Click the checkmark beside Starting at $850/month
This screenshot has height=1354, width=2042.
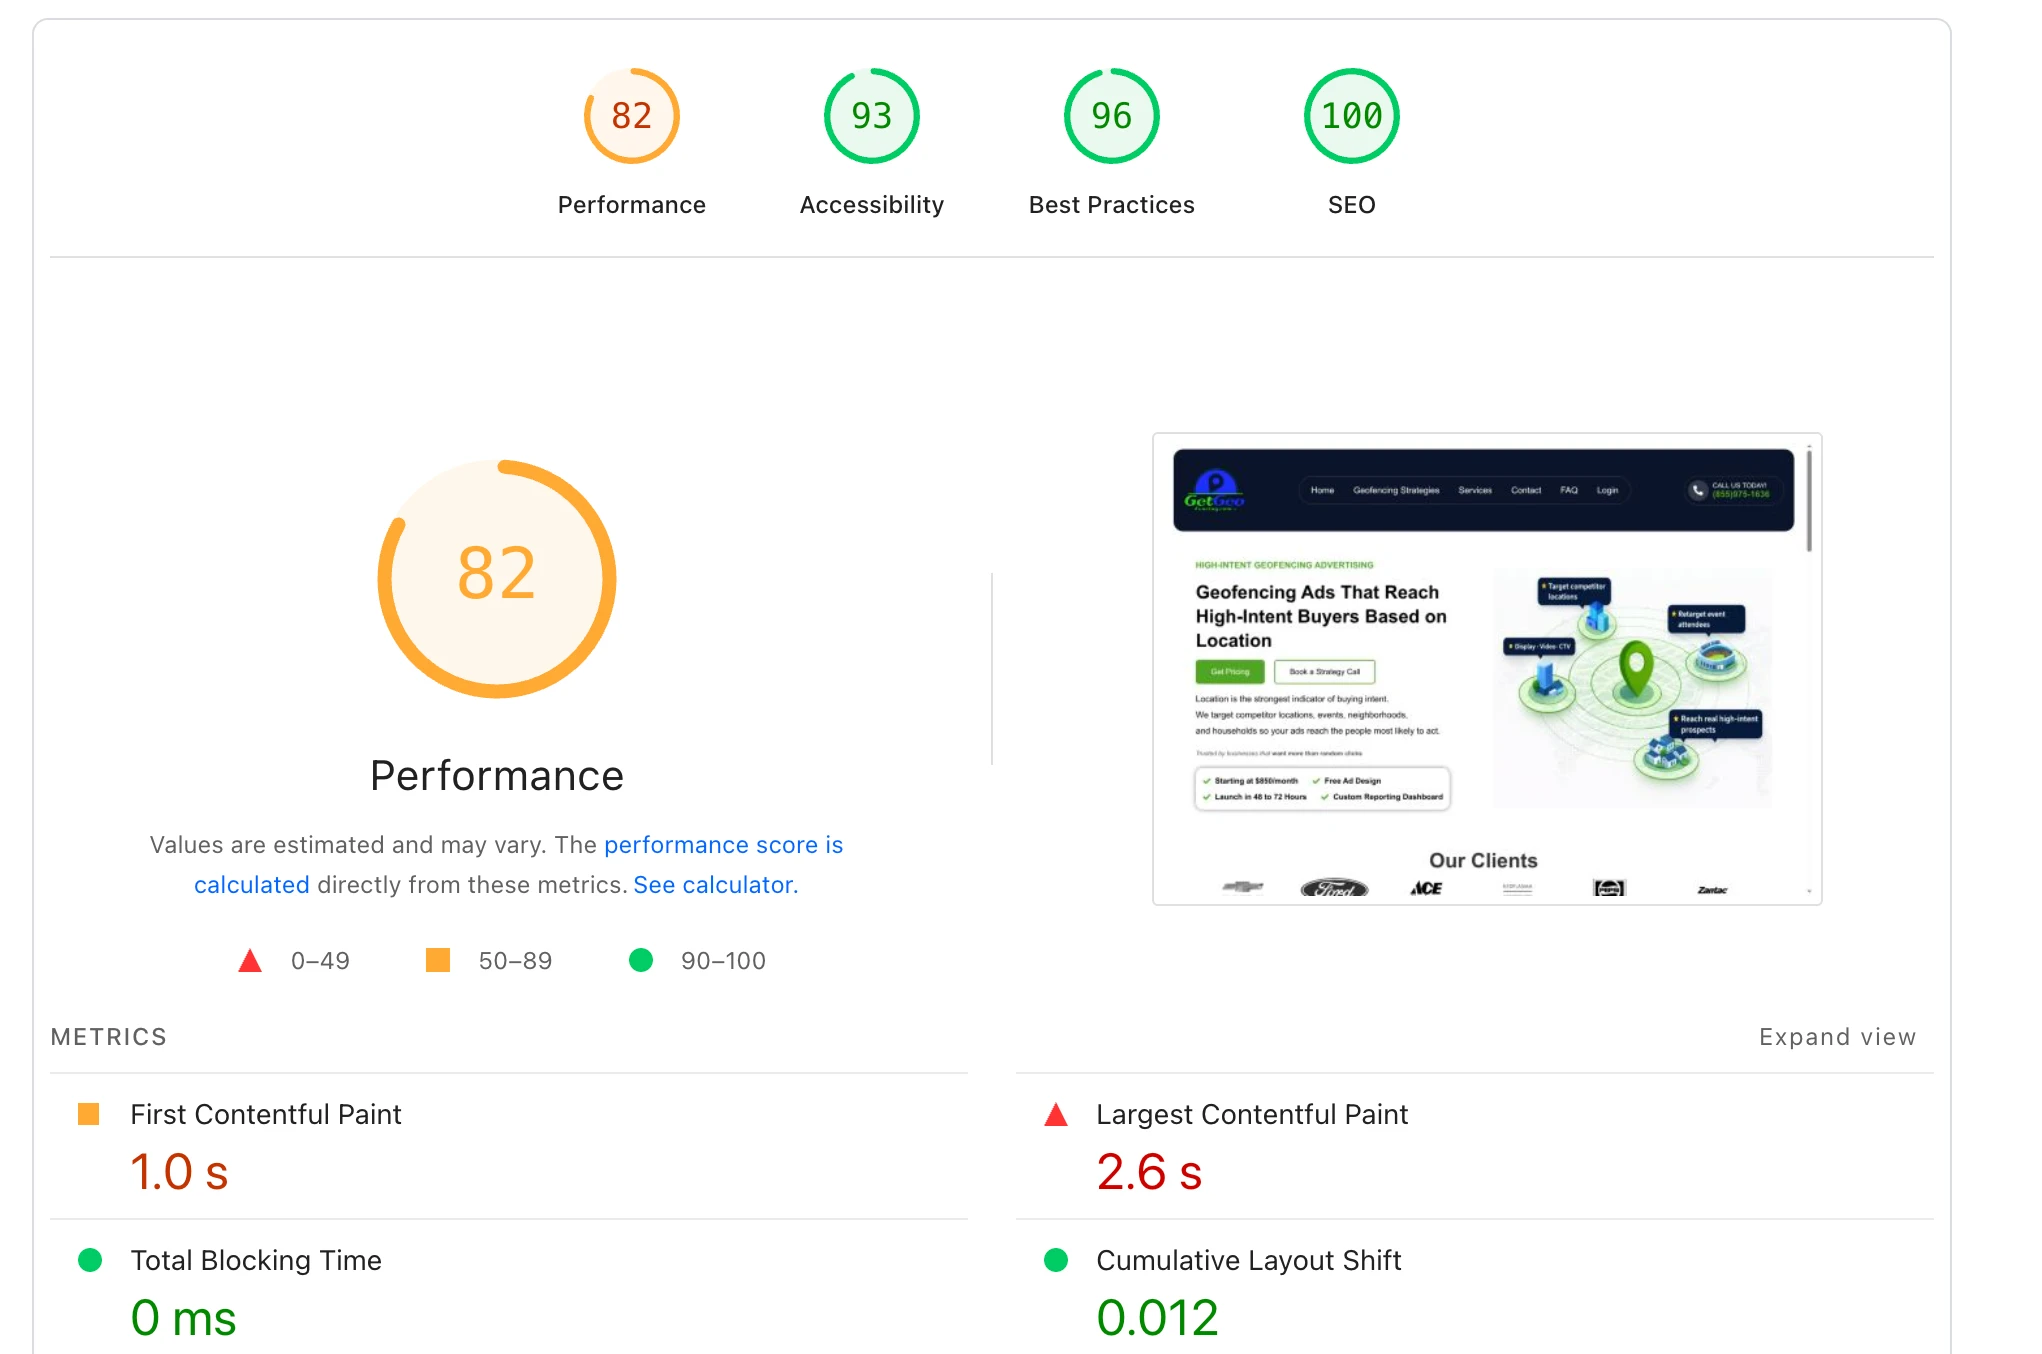click(x=1206, y=781)
